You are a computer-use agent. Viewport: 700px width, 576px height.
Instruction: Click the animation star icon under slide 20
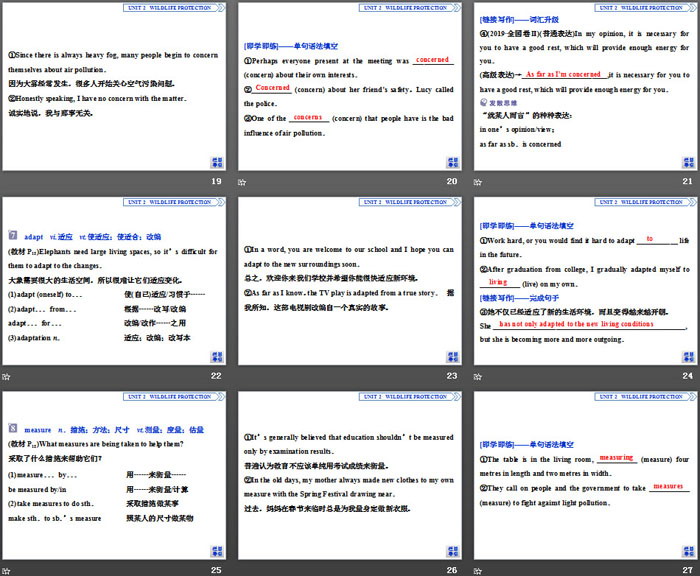[x=242, y=182]
